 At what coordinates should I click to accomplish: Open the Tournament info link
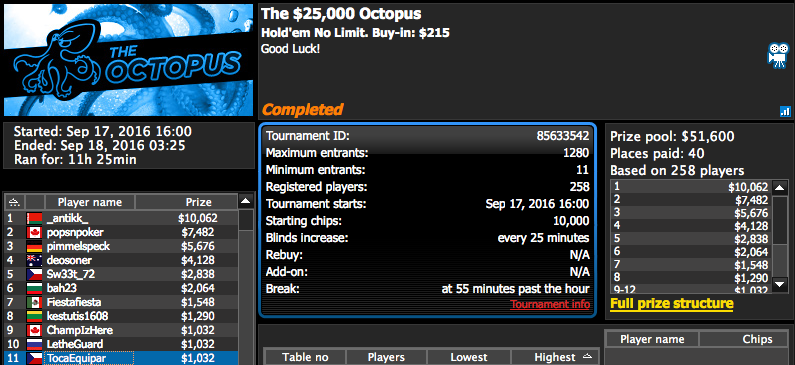[x=550, y=304]
